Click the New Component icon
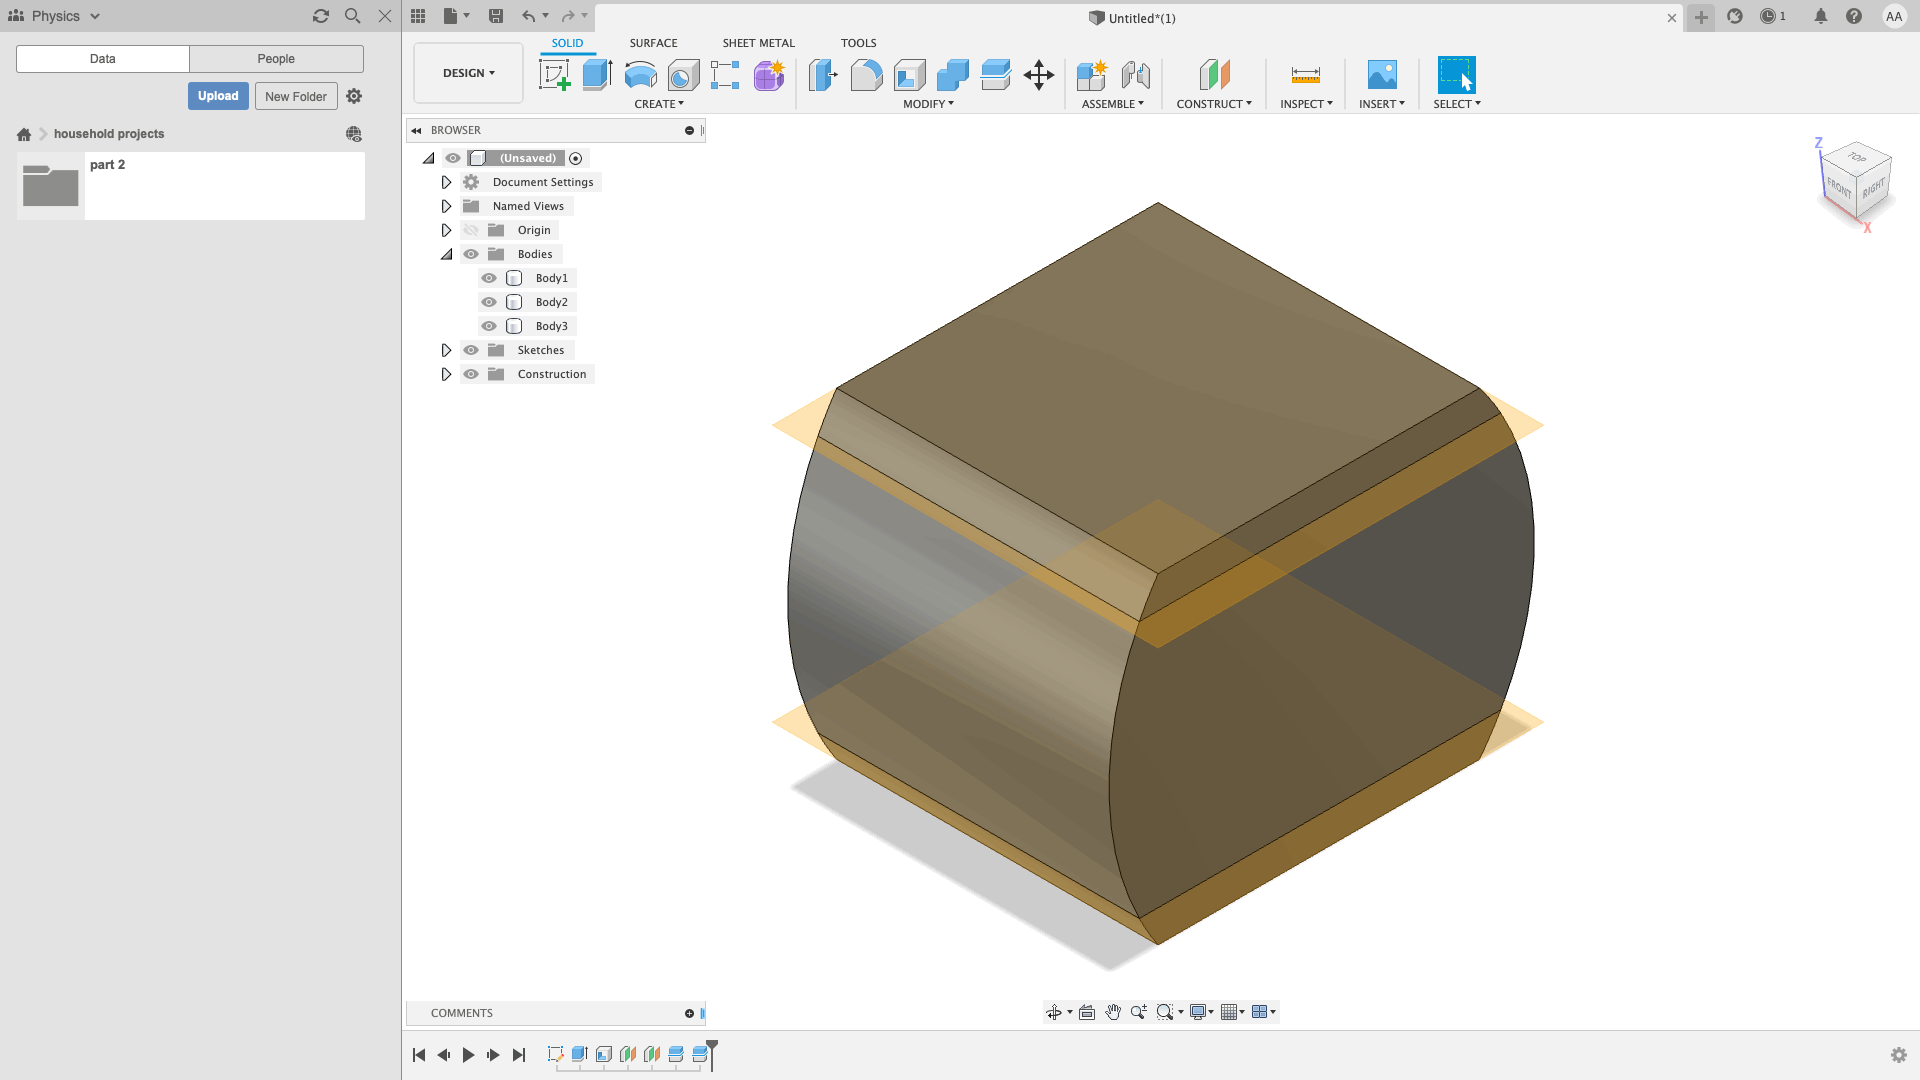The width and height of the screenshot is (1920, 1080). (1092, 75)
